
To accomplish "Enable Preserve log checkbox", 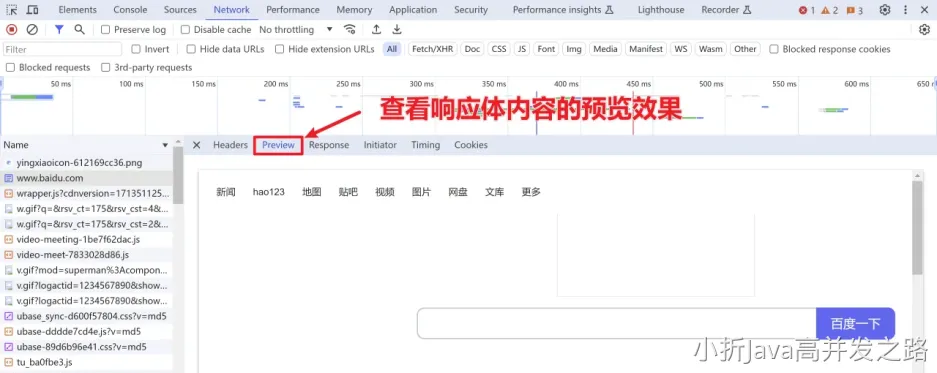I will coord(106,29).
